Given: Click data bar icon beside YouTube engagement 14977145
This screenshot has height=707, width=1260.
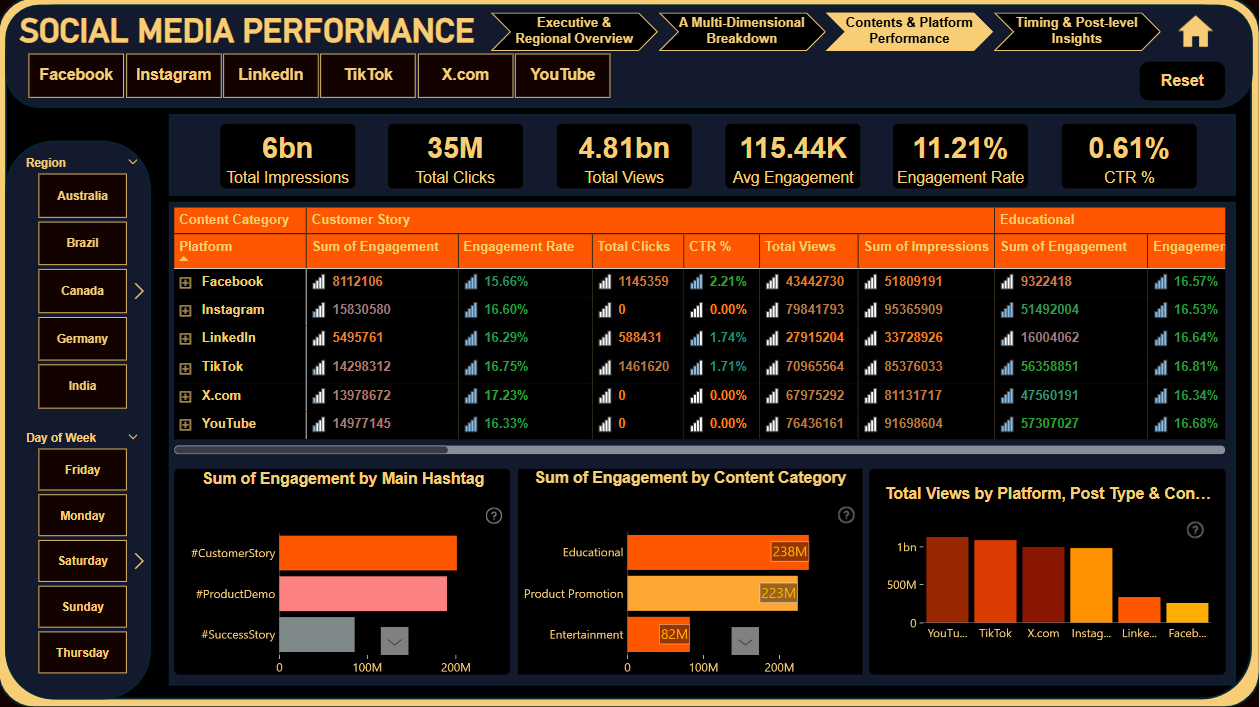Looking at the screenshot, I should pos(319,424).
